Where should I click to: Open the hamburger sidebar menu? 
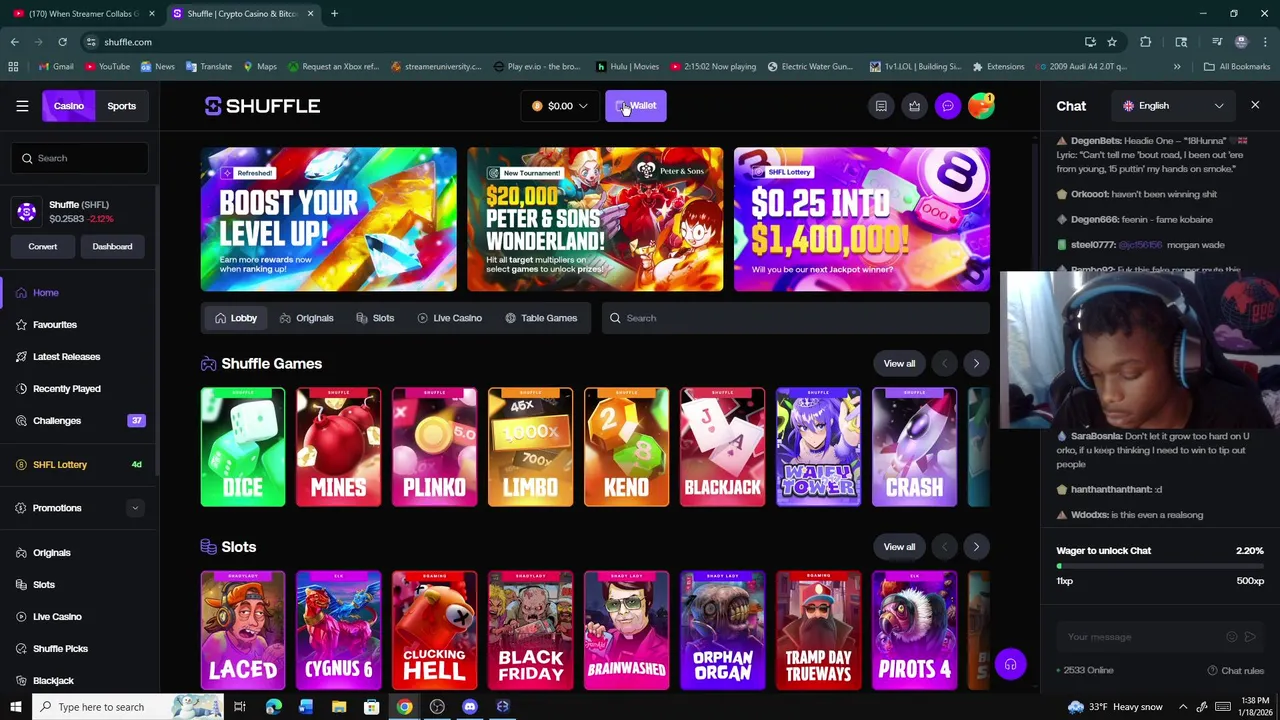pyautogui.click(x=22, y=106)
